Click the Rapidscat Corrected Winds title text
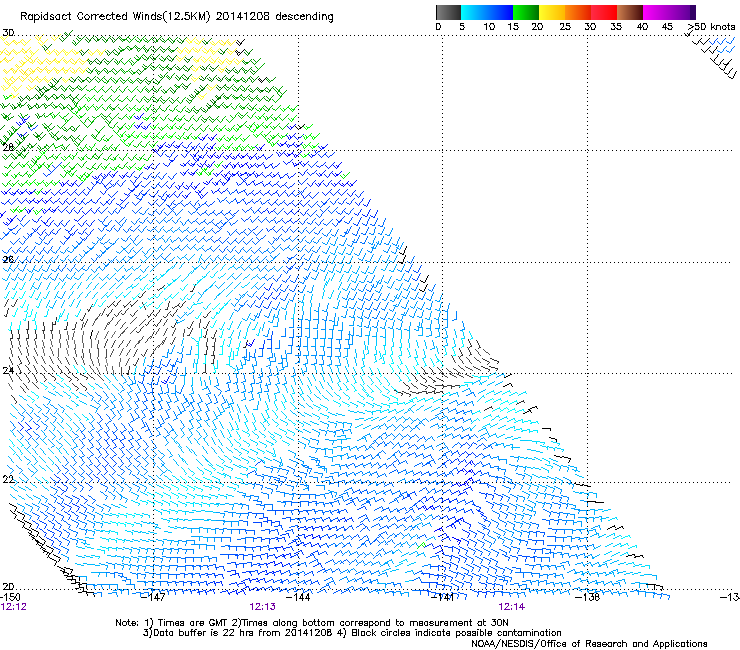740x650 pixels. tap(177, 17)
